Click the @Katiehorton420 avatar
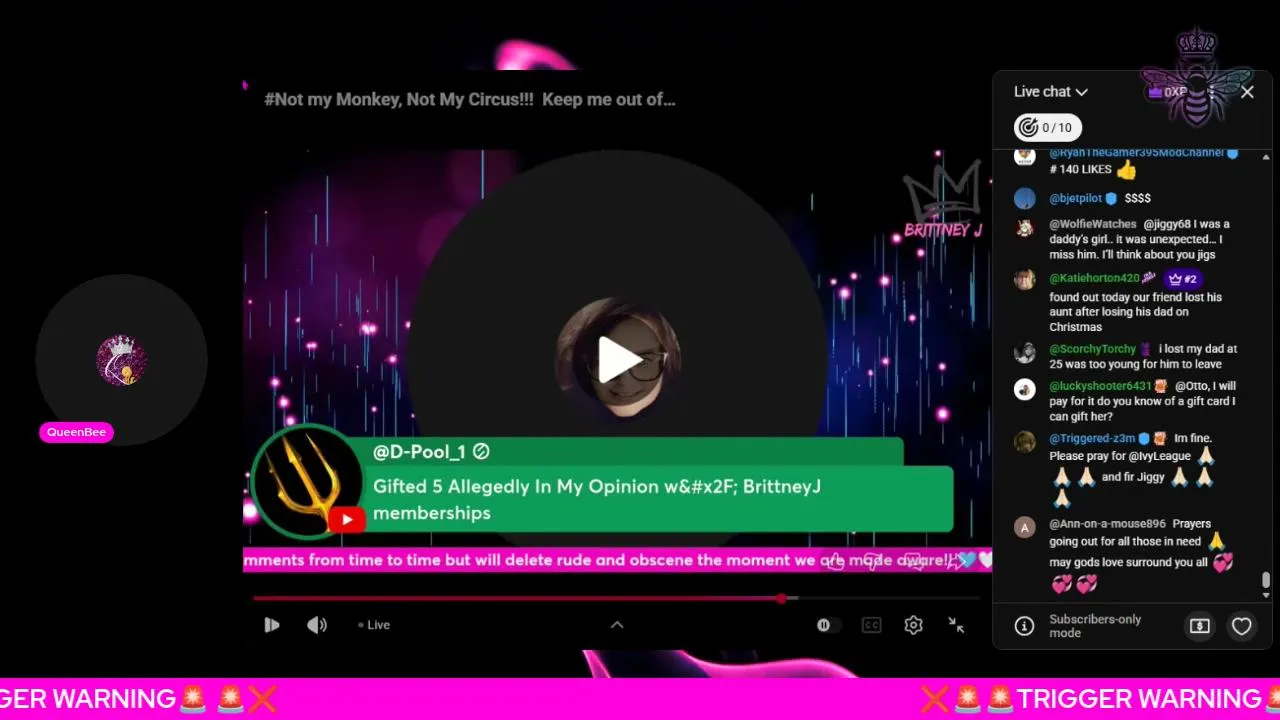1280x720 pixels. click(x=1024, y=280)
